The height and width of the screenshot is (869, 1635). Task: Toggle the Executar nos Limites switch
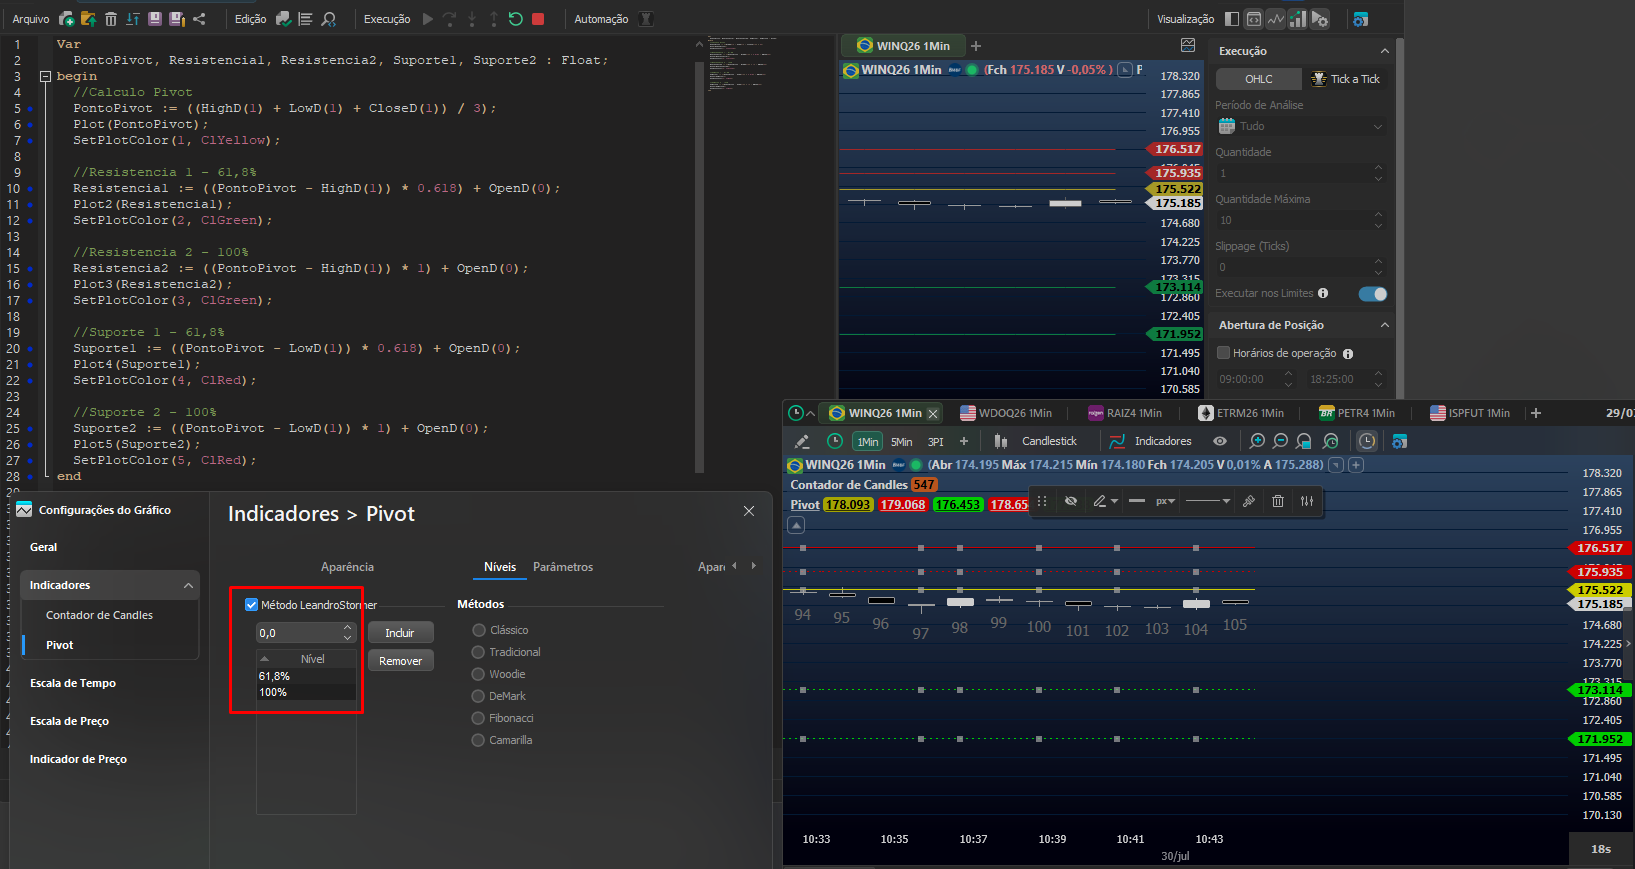click(x=1373, y=294)
